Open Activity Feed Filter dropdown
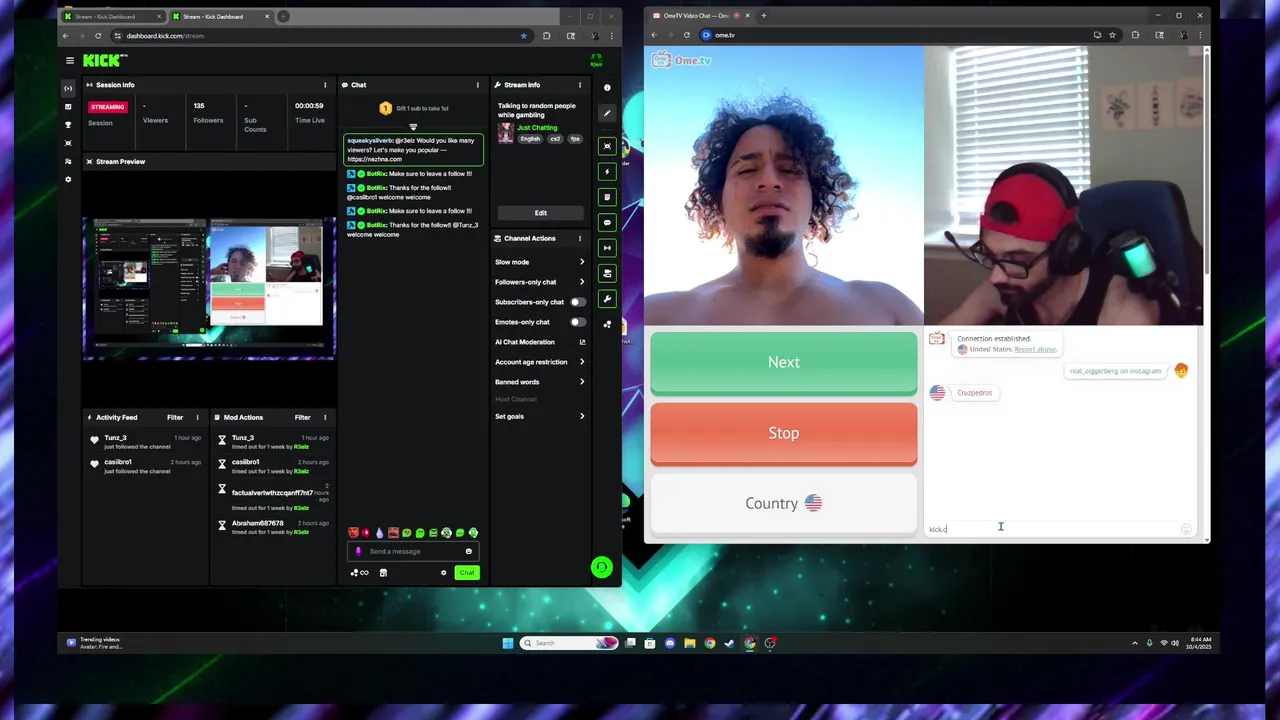This screenshot has width=1280, height=720. (175, 417)
